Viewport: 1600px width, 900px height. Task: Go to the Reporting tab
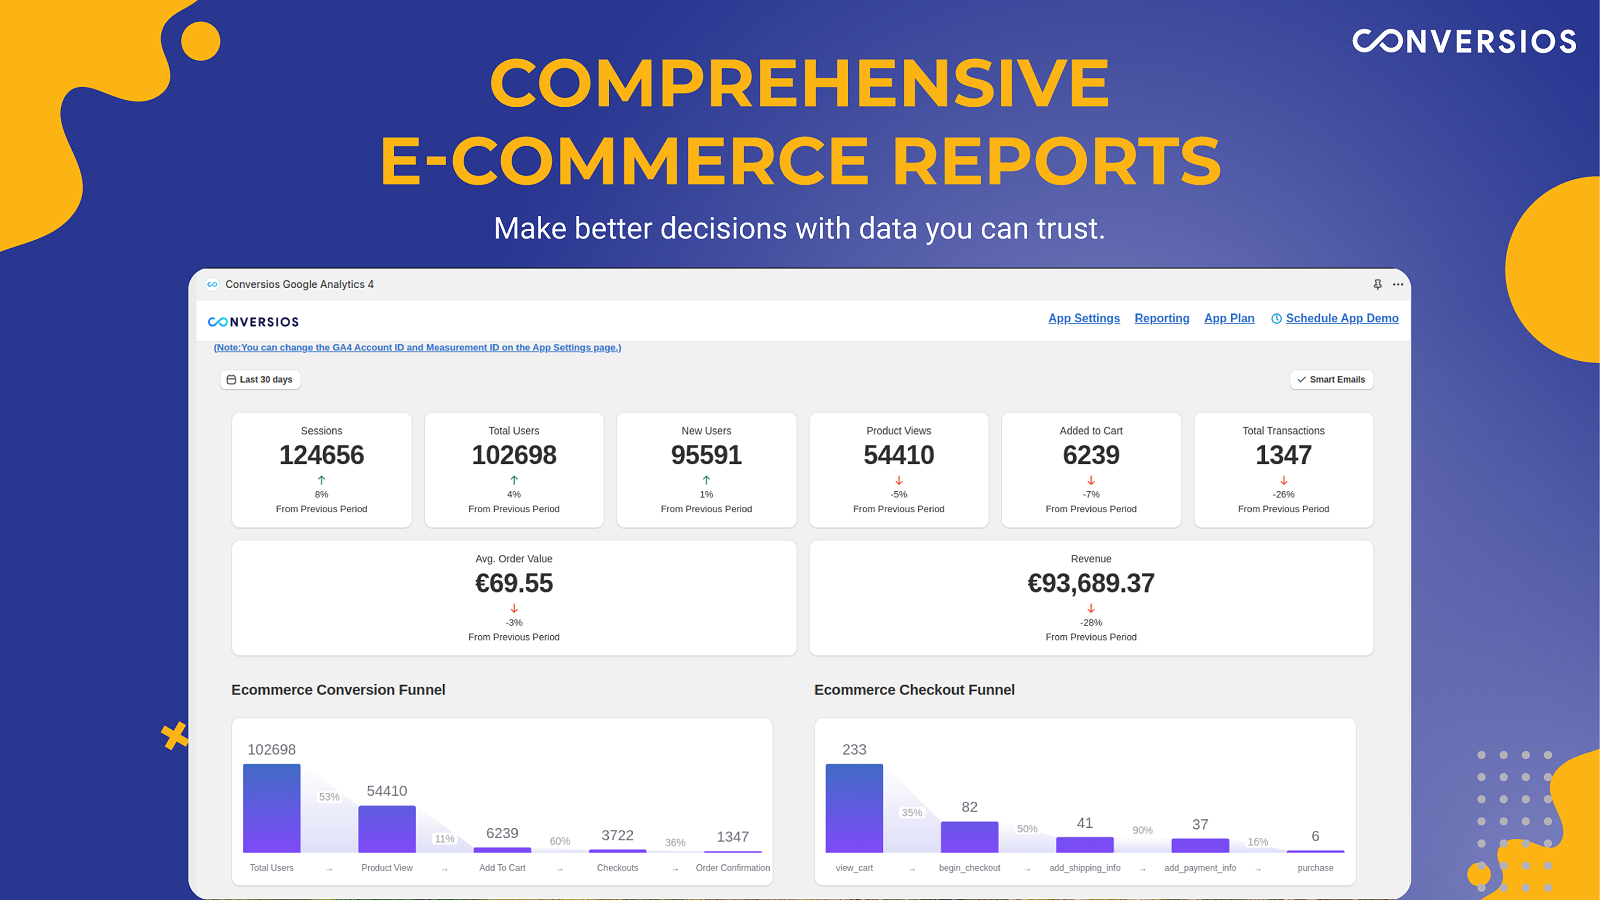coord(1162,319)
